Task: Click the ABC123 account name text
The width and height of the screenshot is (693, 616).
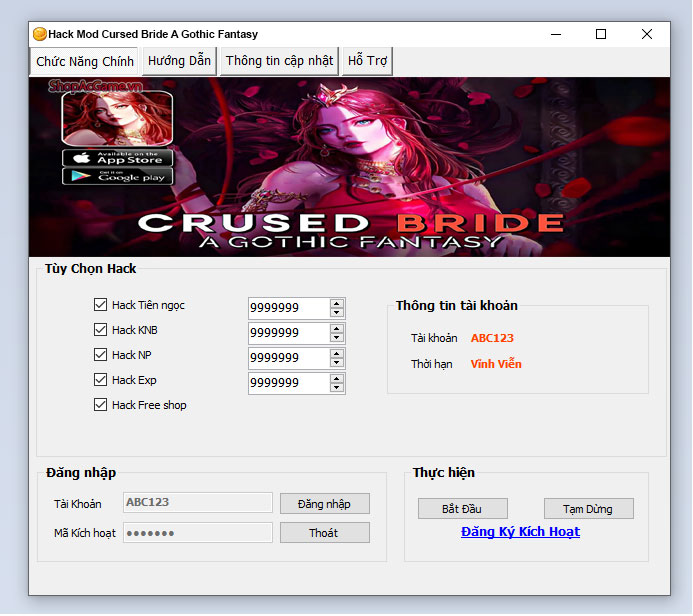Action: [x=492, y=338]
